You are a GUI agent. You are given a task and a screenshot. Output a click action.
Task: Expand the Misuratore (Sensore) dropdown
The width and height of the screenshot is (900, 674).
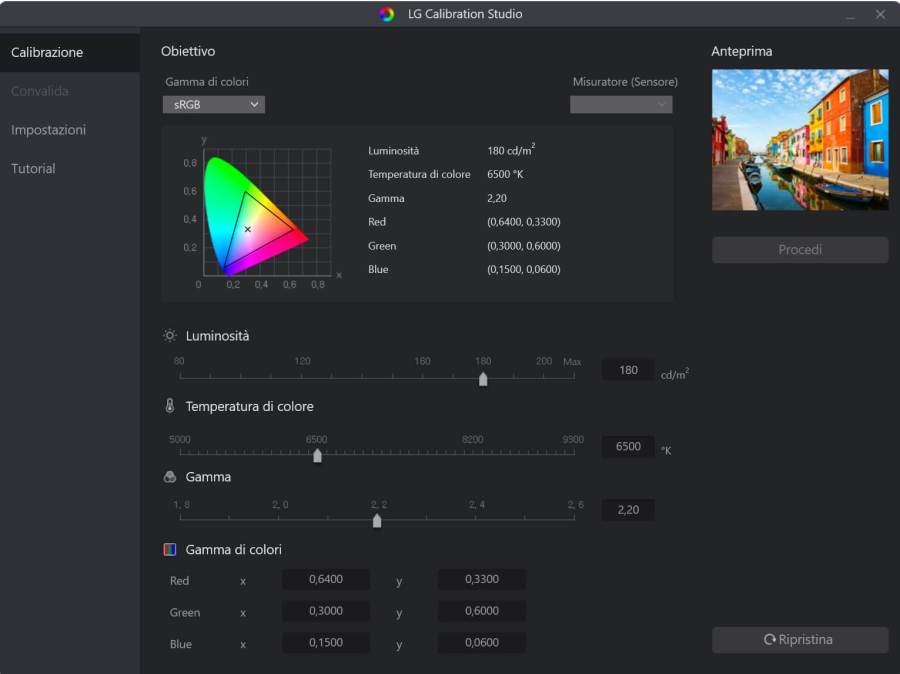(621, 104)
